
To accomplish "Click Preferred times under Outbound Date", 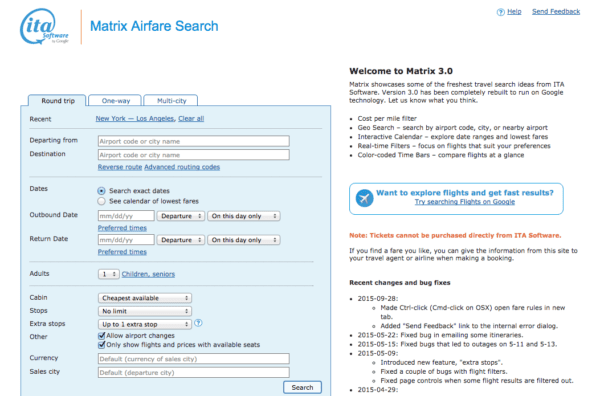I will tap(122, 228).
